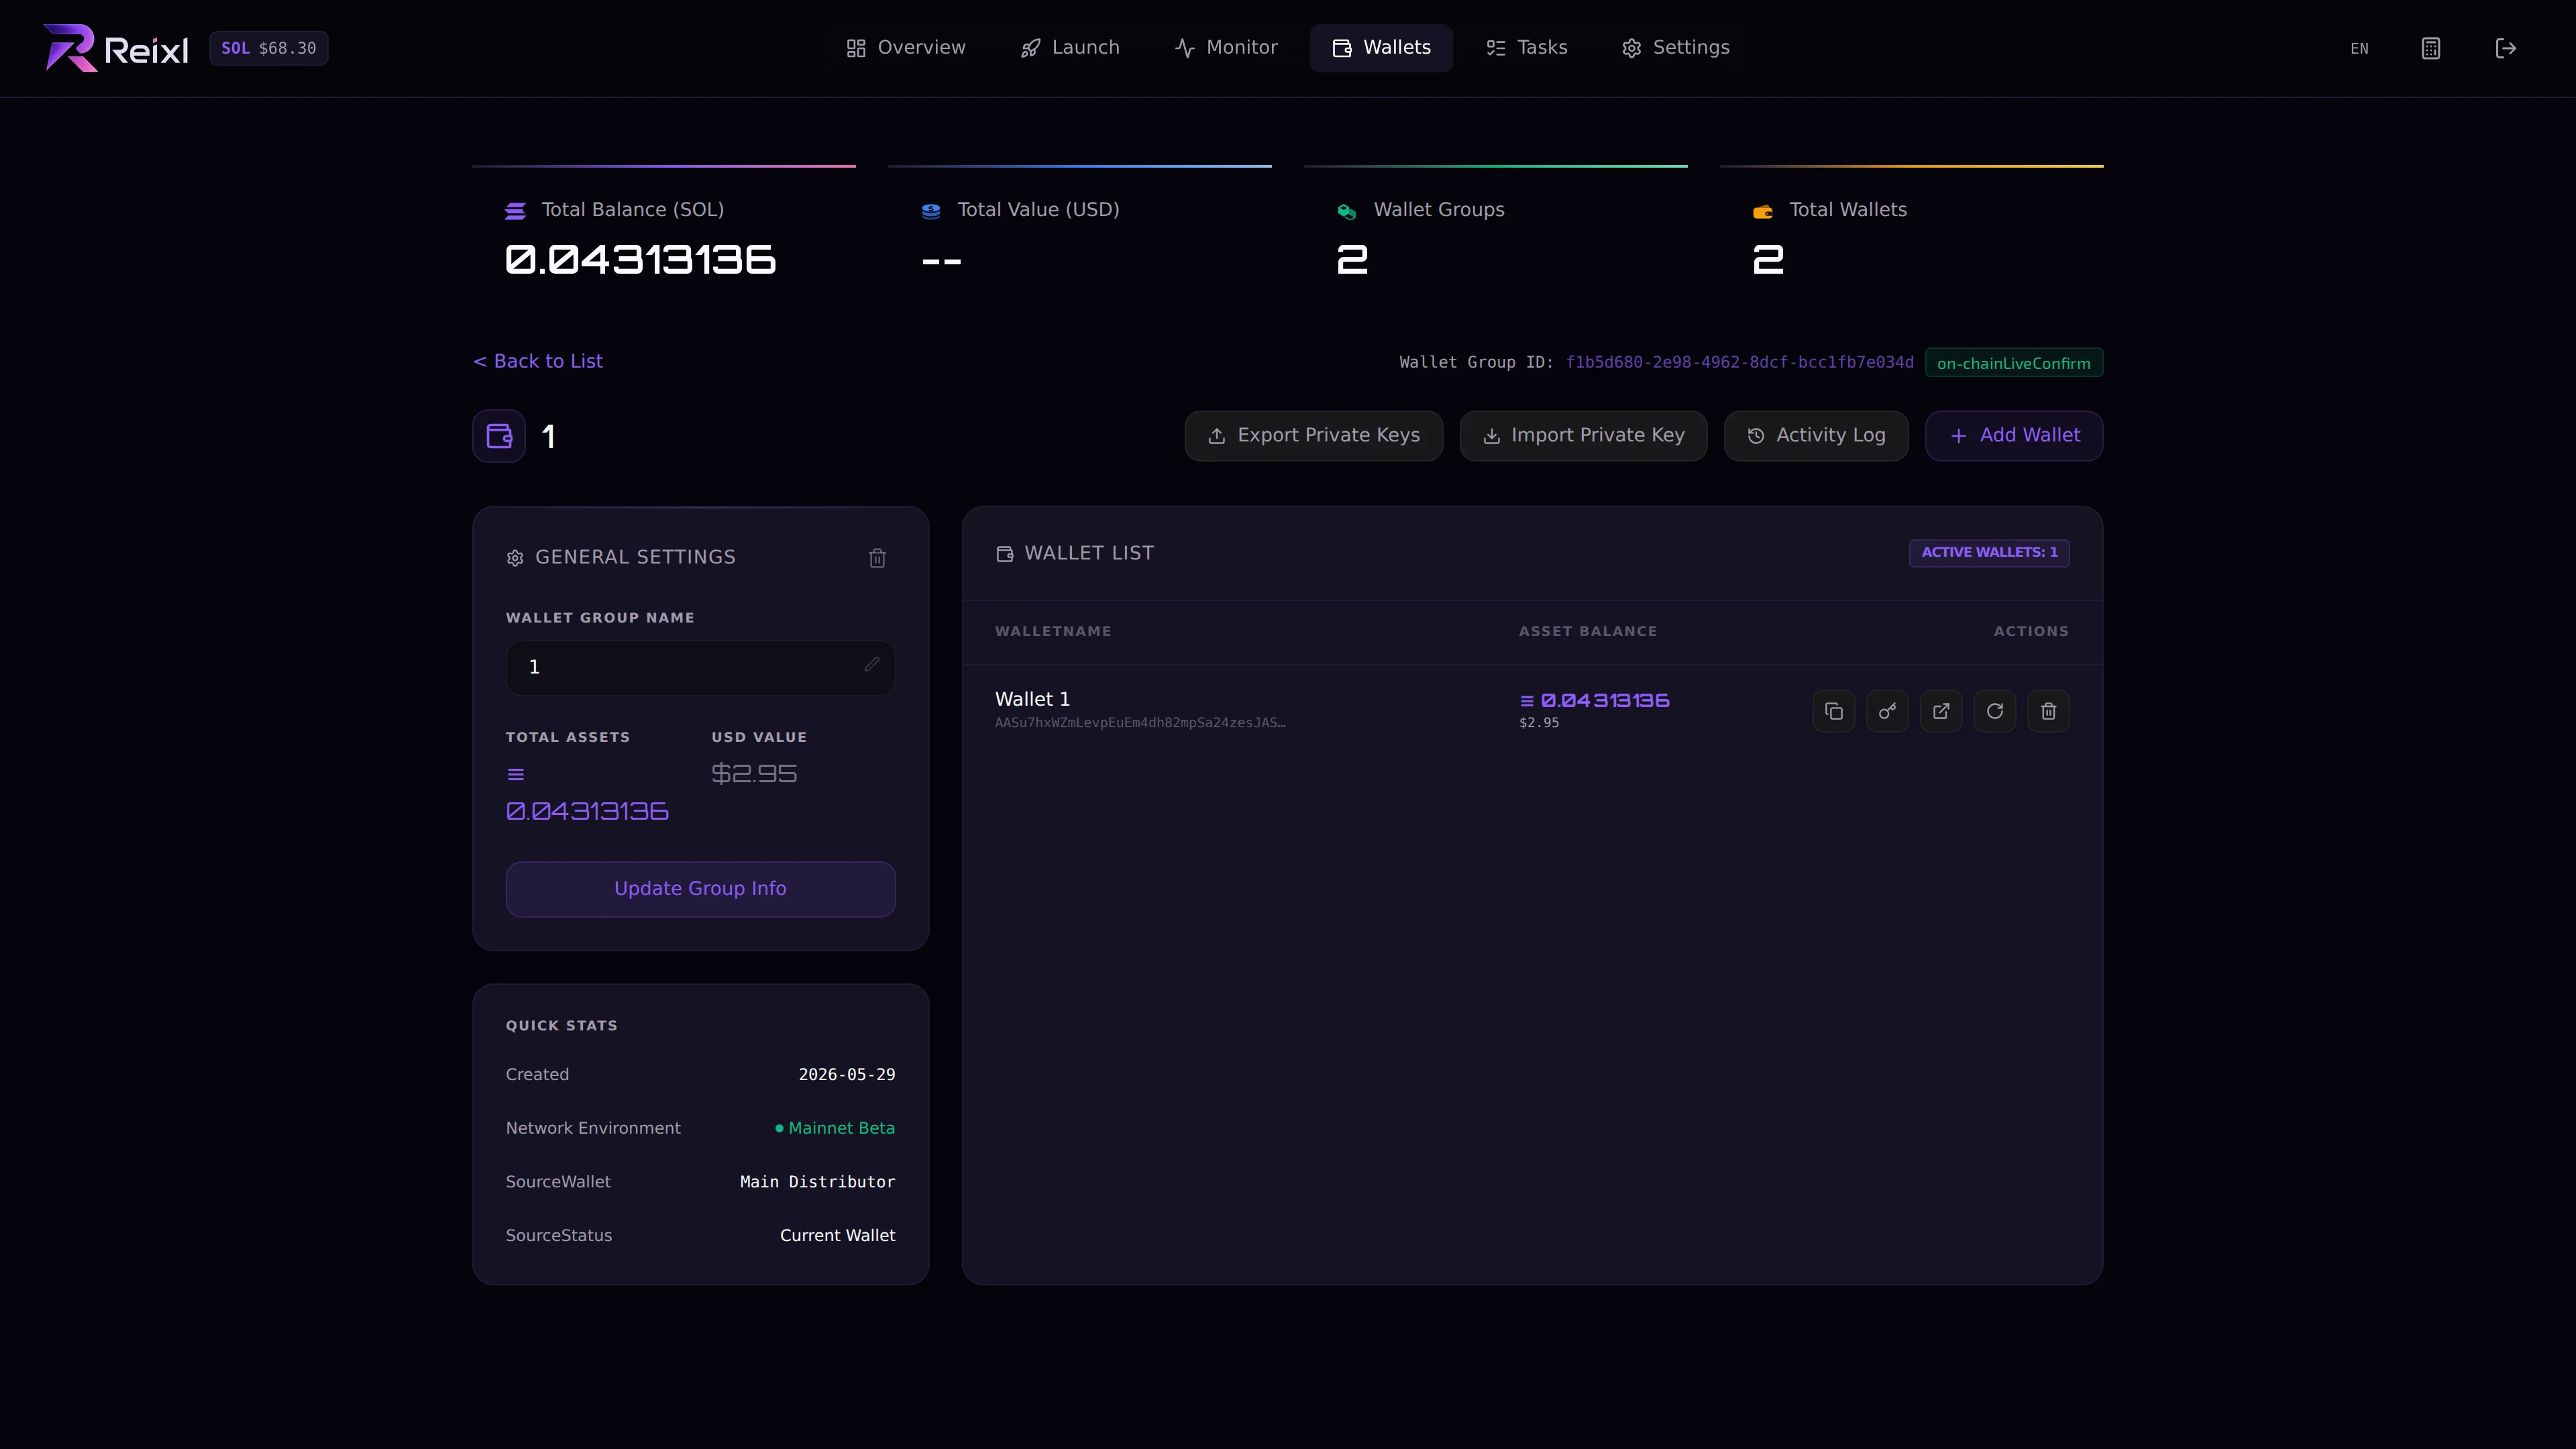Click the Current Wallet status value
The image size is (2576, 1449).
837,1236
